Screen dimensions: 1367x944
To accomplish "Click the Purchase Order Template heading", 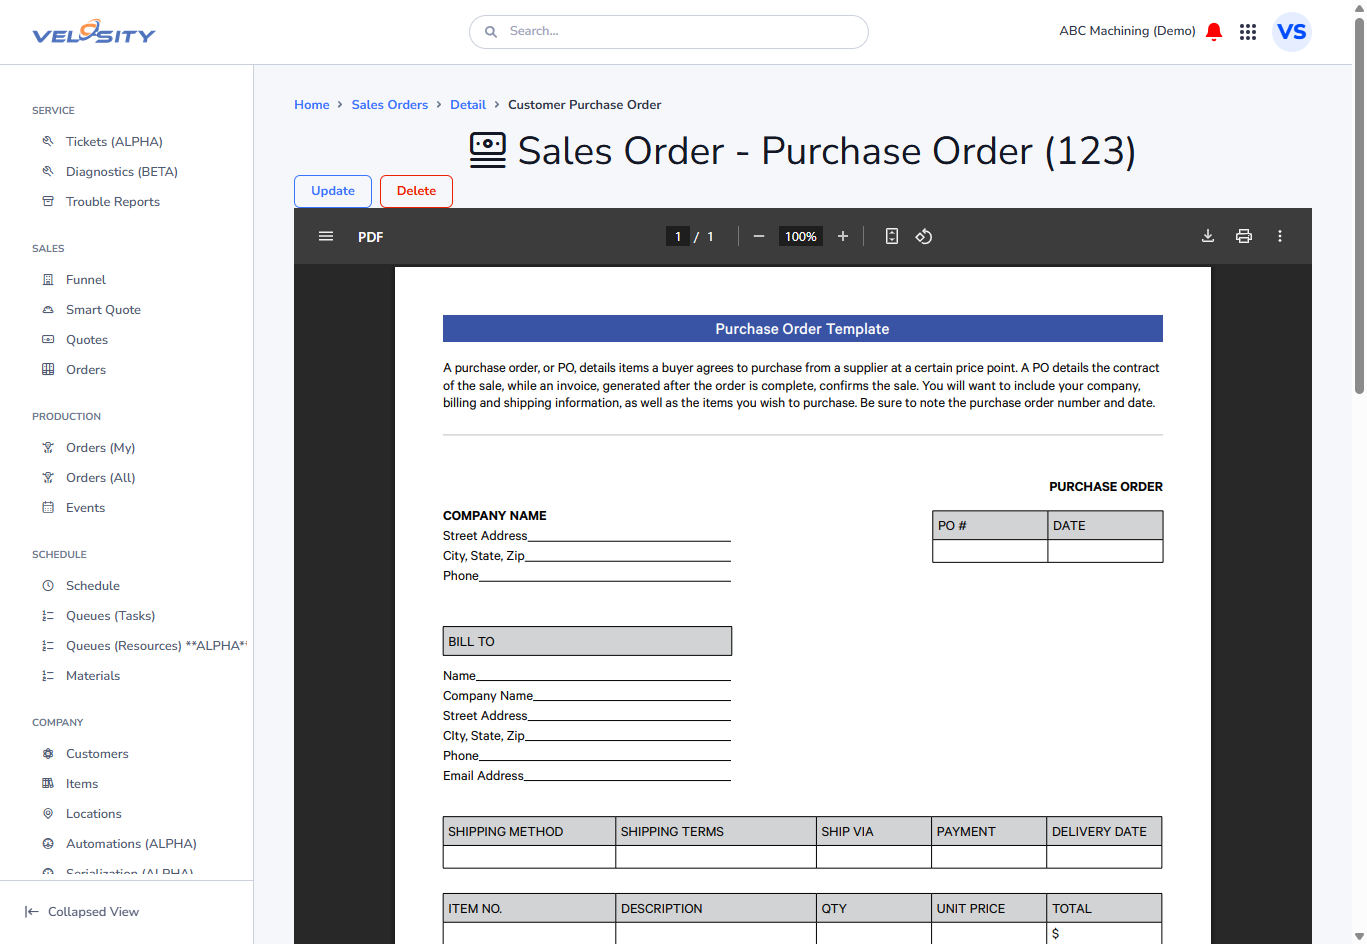I will pos(802,329).
